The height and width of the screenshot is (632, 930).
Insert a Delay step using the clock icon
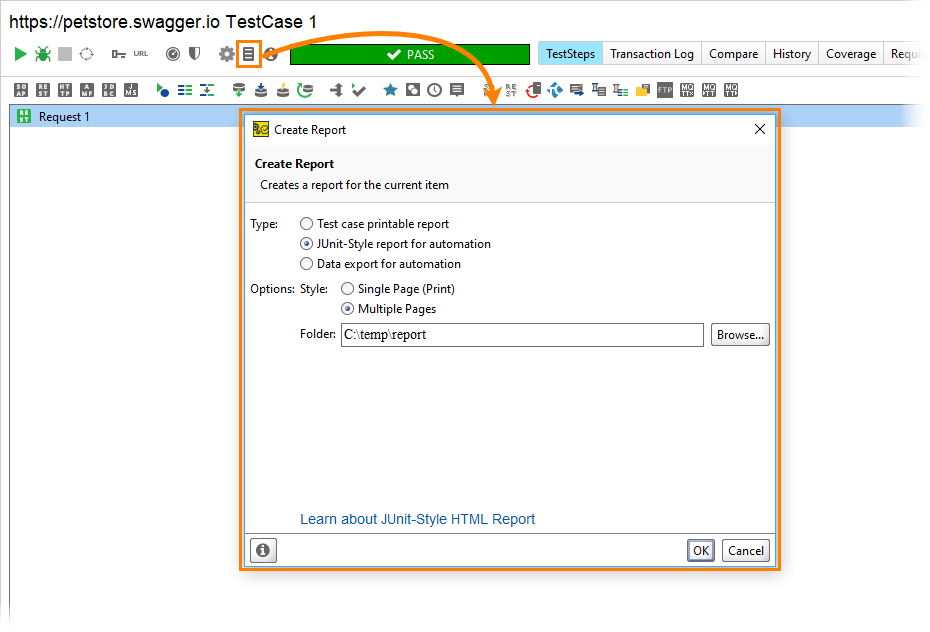[433, 89]
